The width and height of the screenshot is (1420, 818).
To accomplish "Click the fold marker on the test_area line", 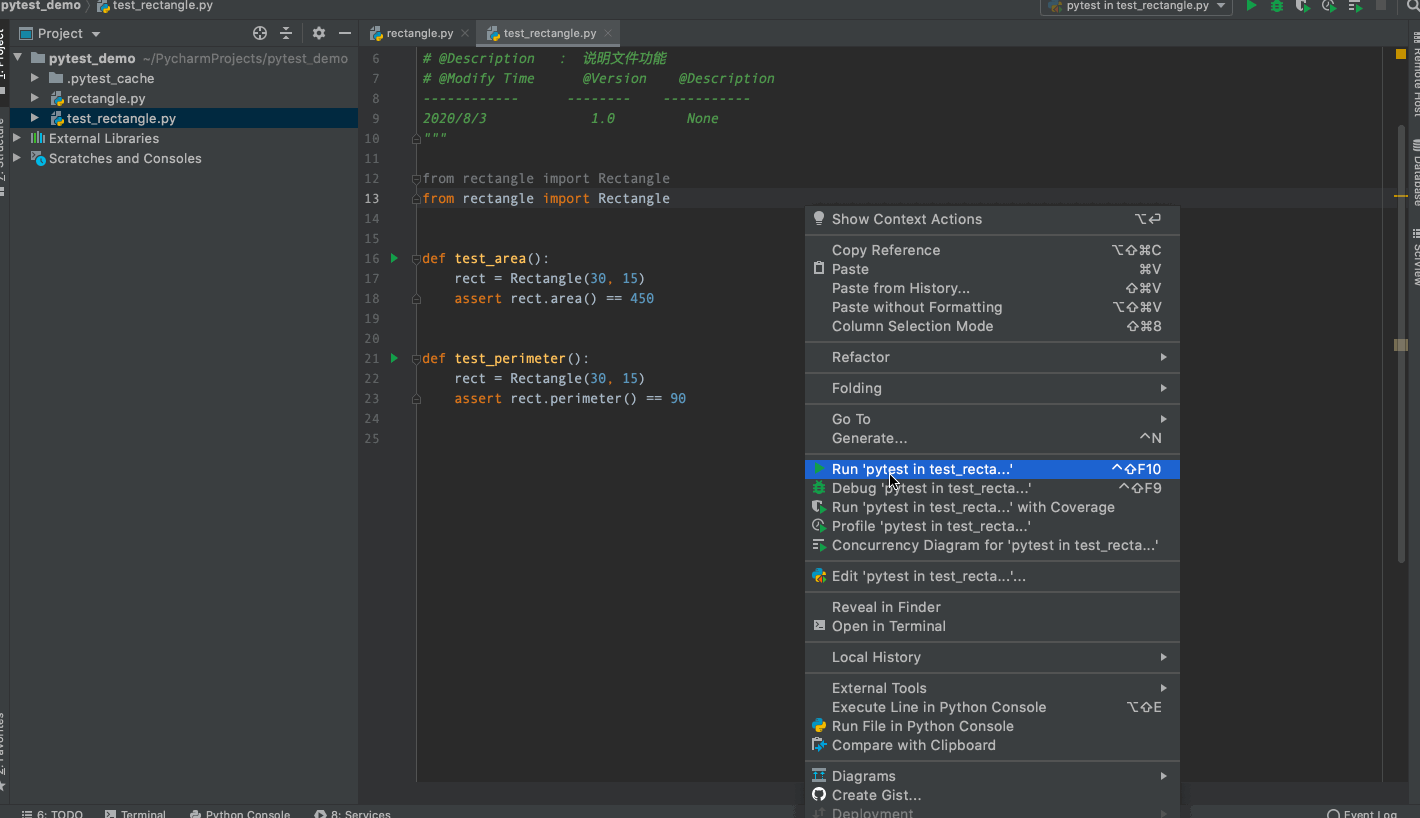I will [416, 258].
